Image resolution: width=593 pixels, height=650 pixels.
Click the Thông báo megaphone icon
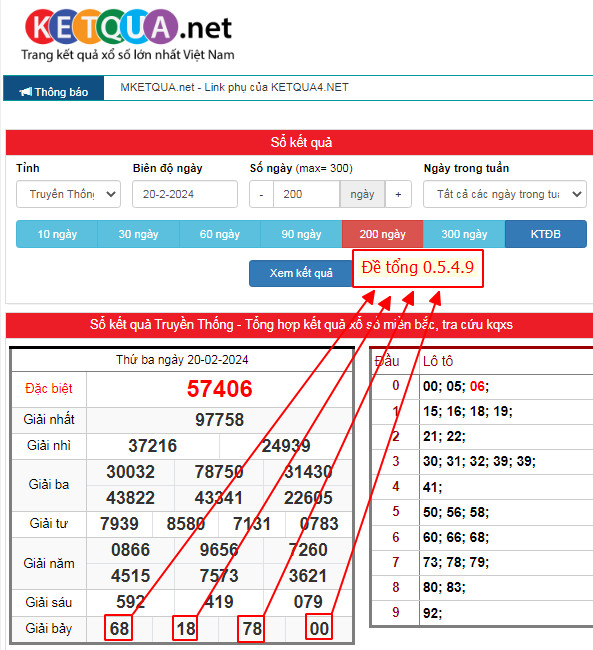(x=25, y=92)
